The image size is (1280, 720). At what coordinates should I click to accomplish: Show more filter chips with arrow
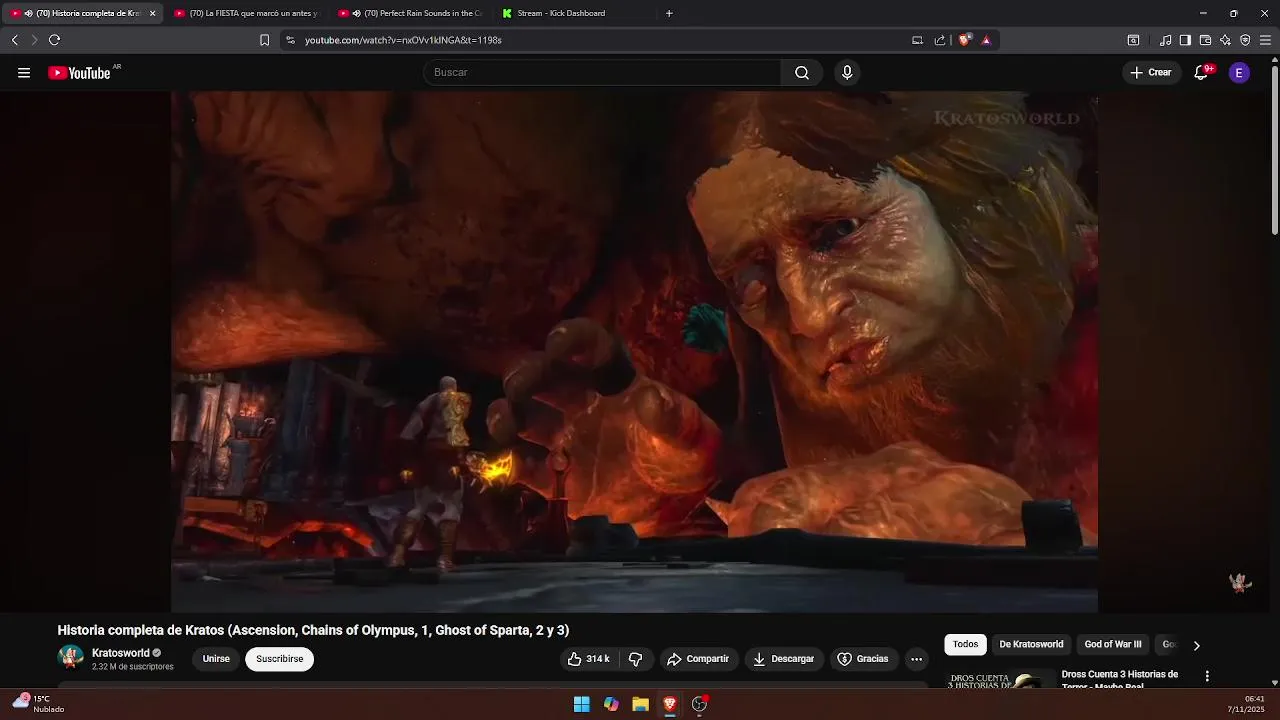tap(1196, 645)
